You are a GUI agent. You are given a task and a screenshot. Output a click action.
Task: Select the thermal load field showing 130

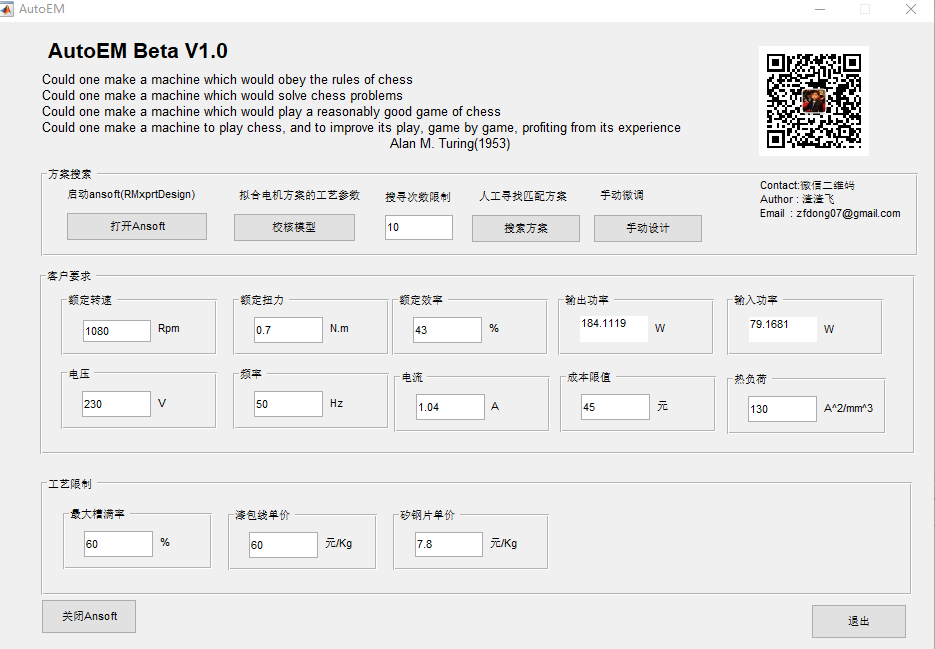point(782,409)
